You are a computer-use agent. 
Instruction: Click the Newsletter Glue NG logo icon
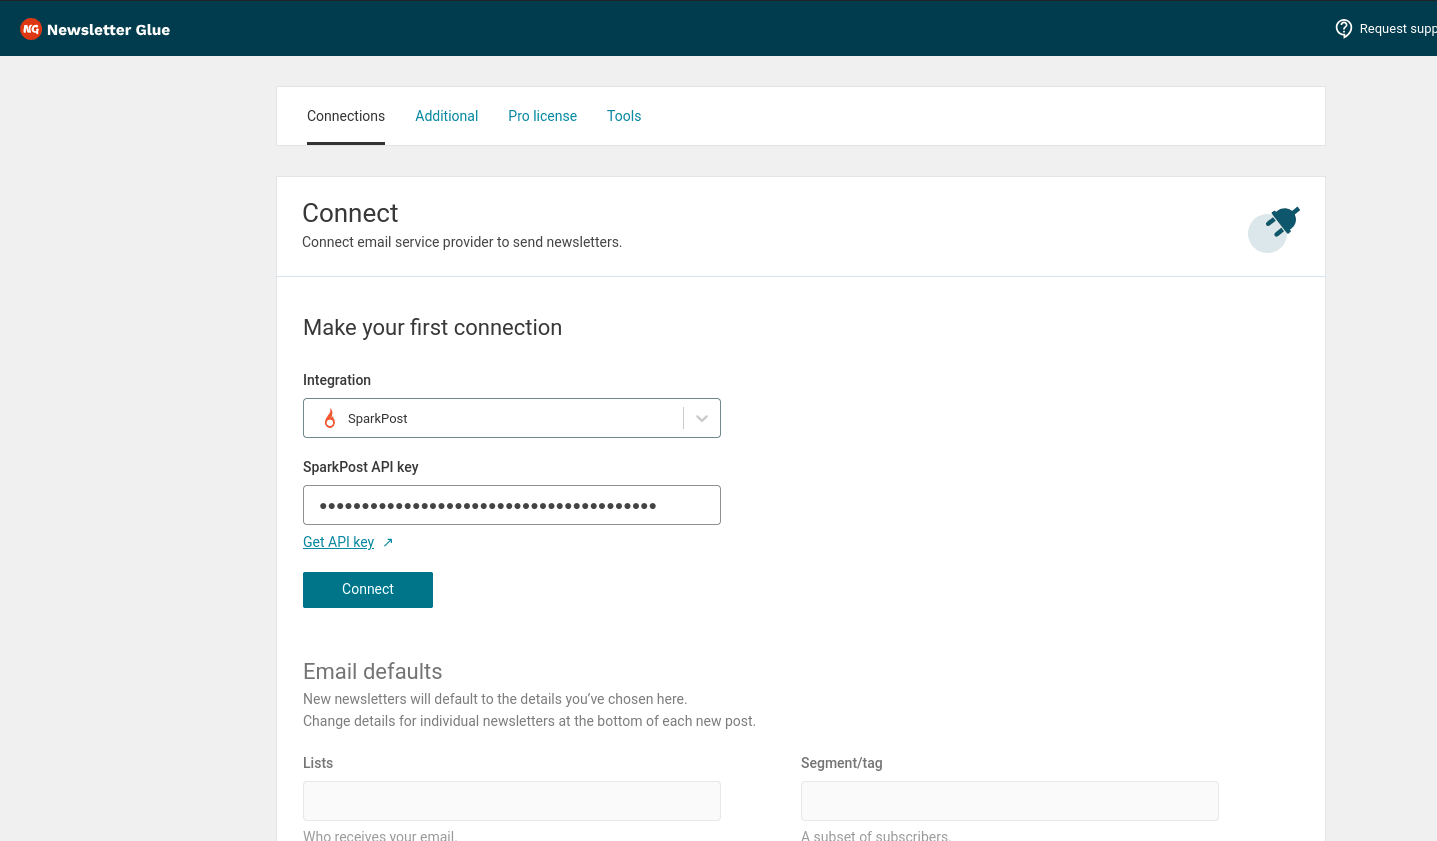pyautogui.click(x=31, y=29)
